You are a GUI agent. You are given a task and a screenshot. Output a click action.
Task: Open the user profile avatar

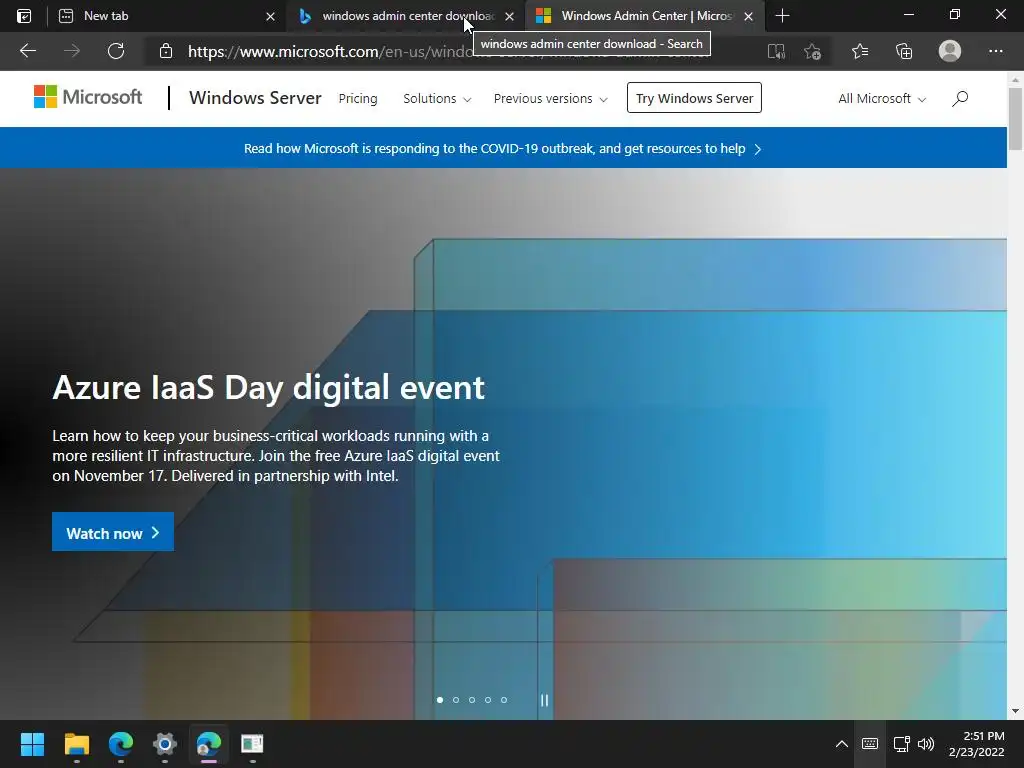[x=950, y=51]
